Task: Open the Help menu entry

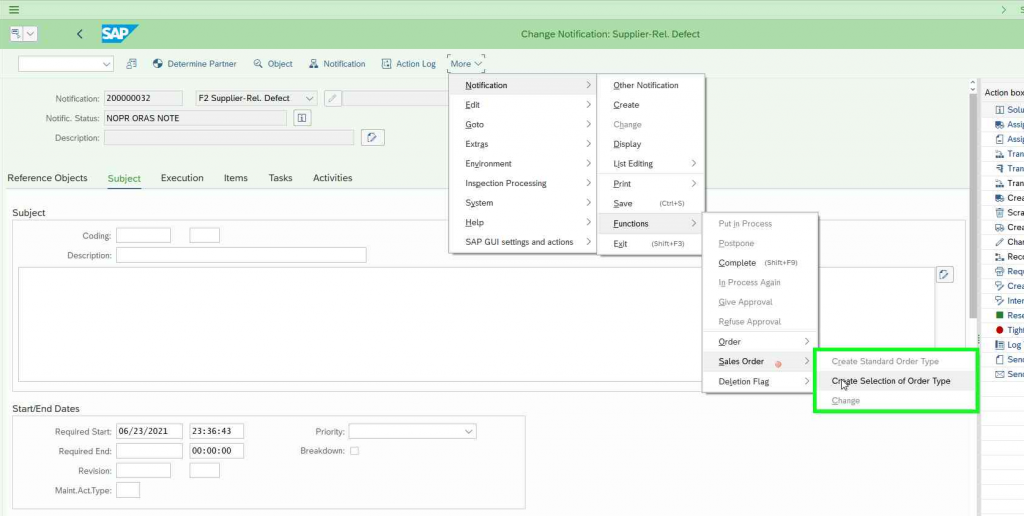Action: (x=522, y=222)
